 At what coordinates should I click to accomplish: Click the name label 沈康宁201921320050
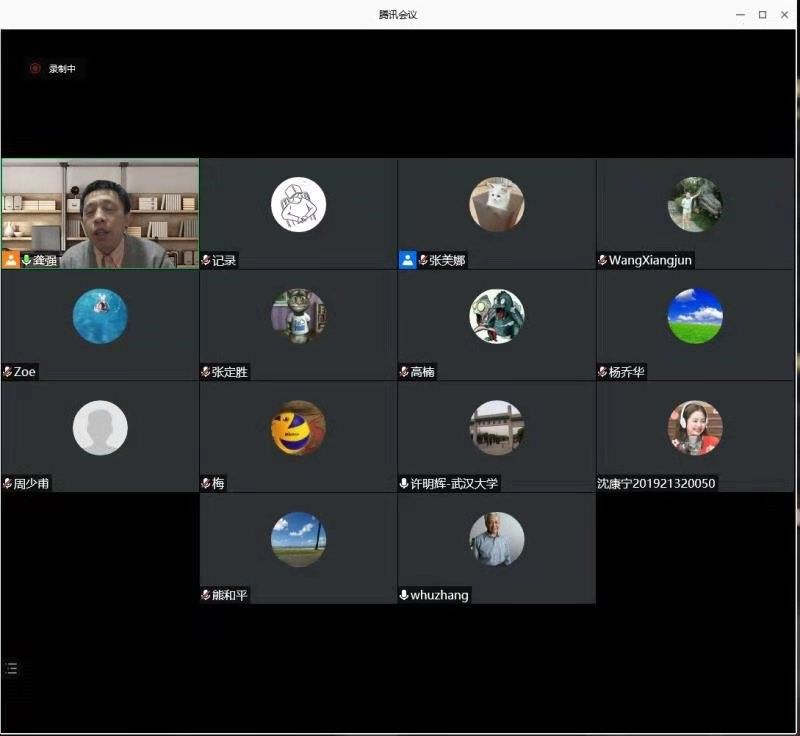656,484
